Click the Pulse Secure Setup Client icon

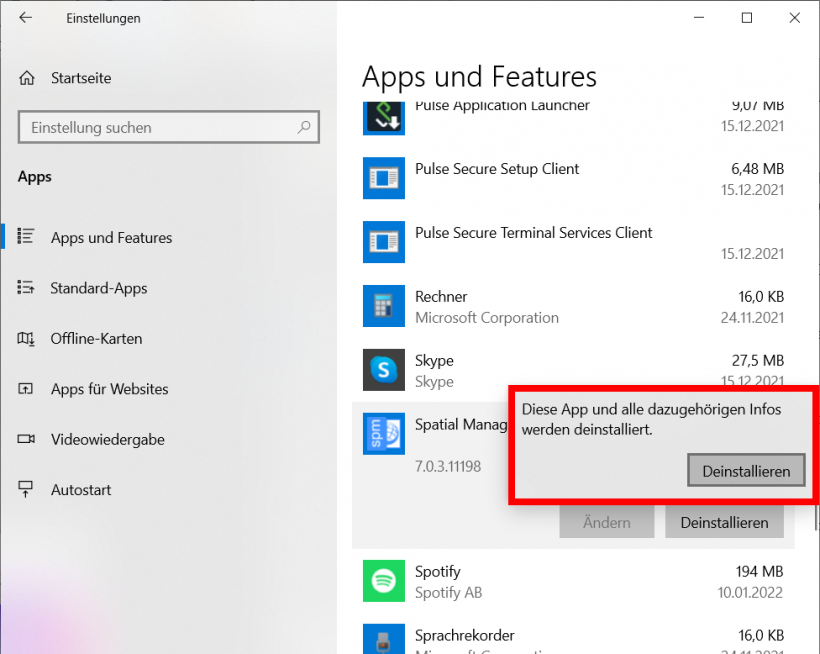point(384,179)
